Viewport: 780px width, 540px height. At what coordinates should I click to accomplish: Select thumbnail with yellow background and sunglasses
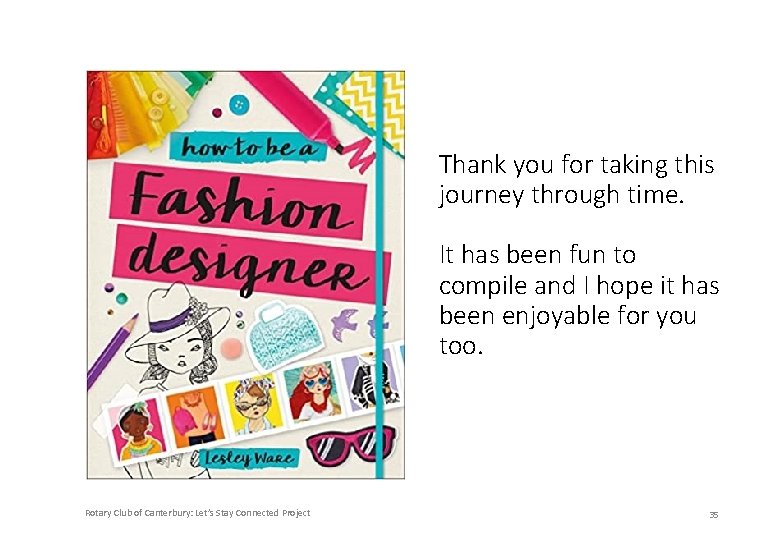click(x=253, y=404)
